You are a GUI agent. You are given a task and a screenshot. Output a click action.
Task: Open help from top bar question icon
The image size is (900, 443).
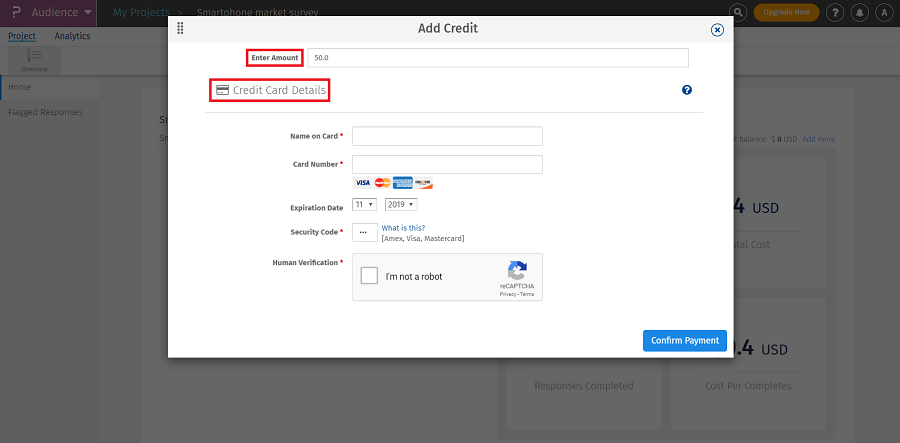[835, 12]
